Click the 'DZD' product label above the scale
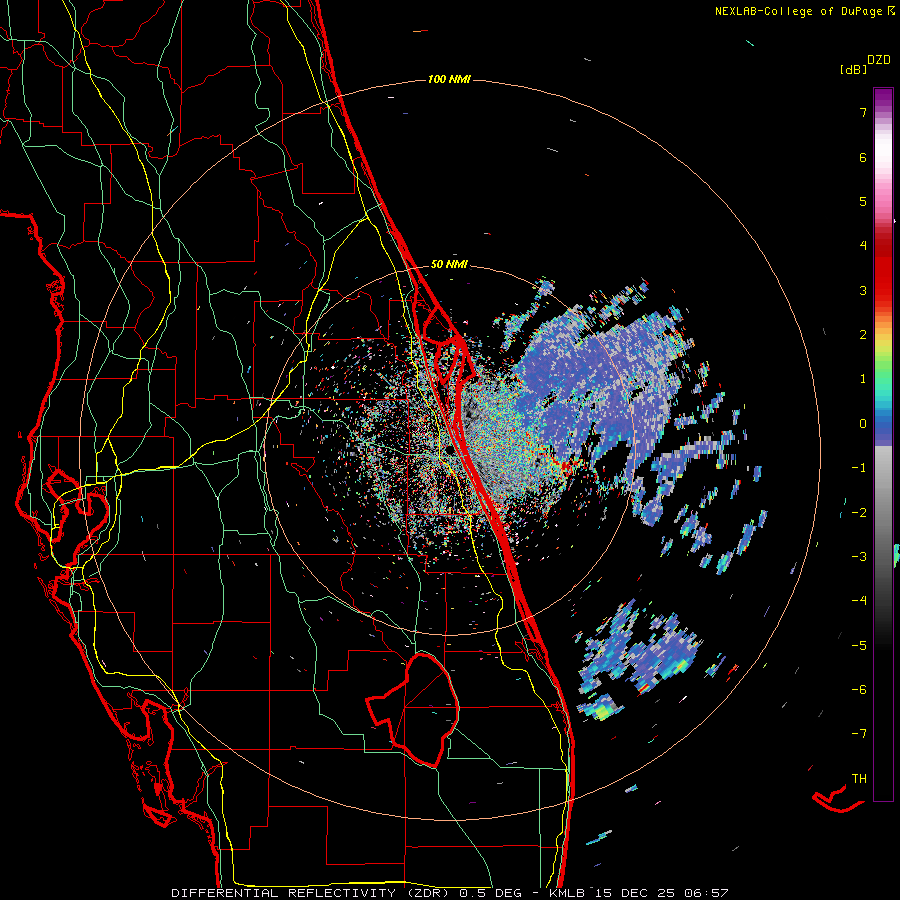900x900 pixels. (878, 60)
